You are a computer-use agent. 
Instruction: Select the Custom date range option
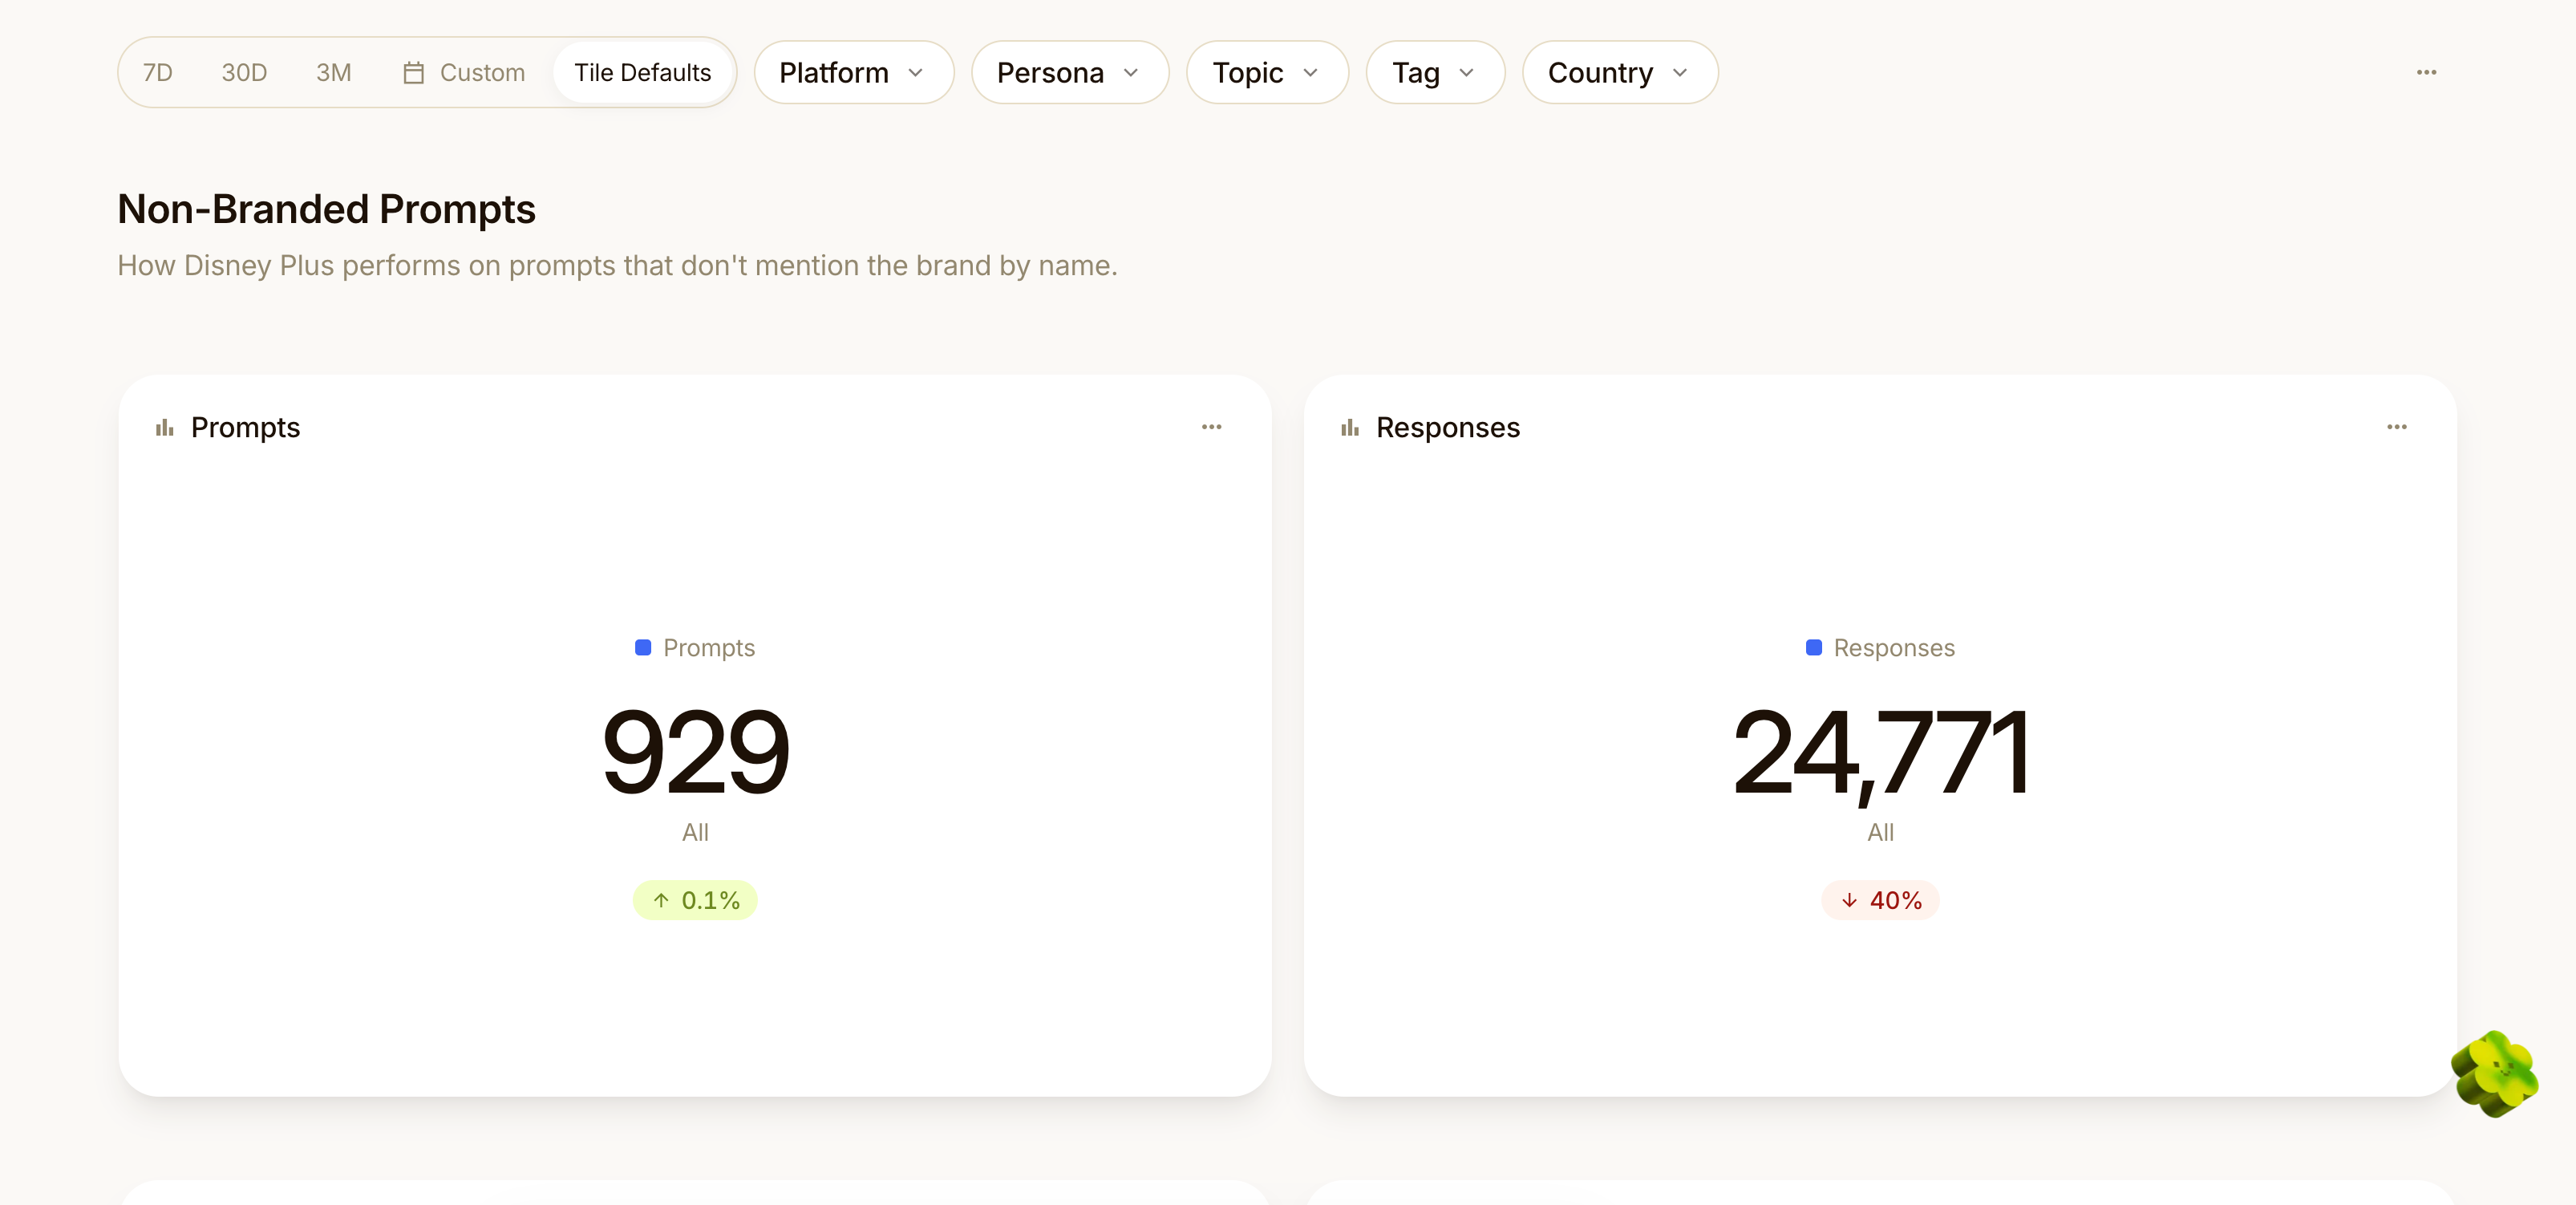click(464, 73)
